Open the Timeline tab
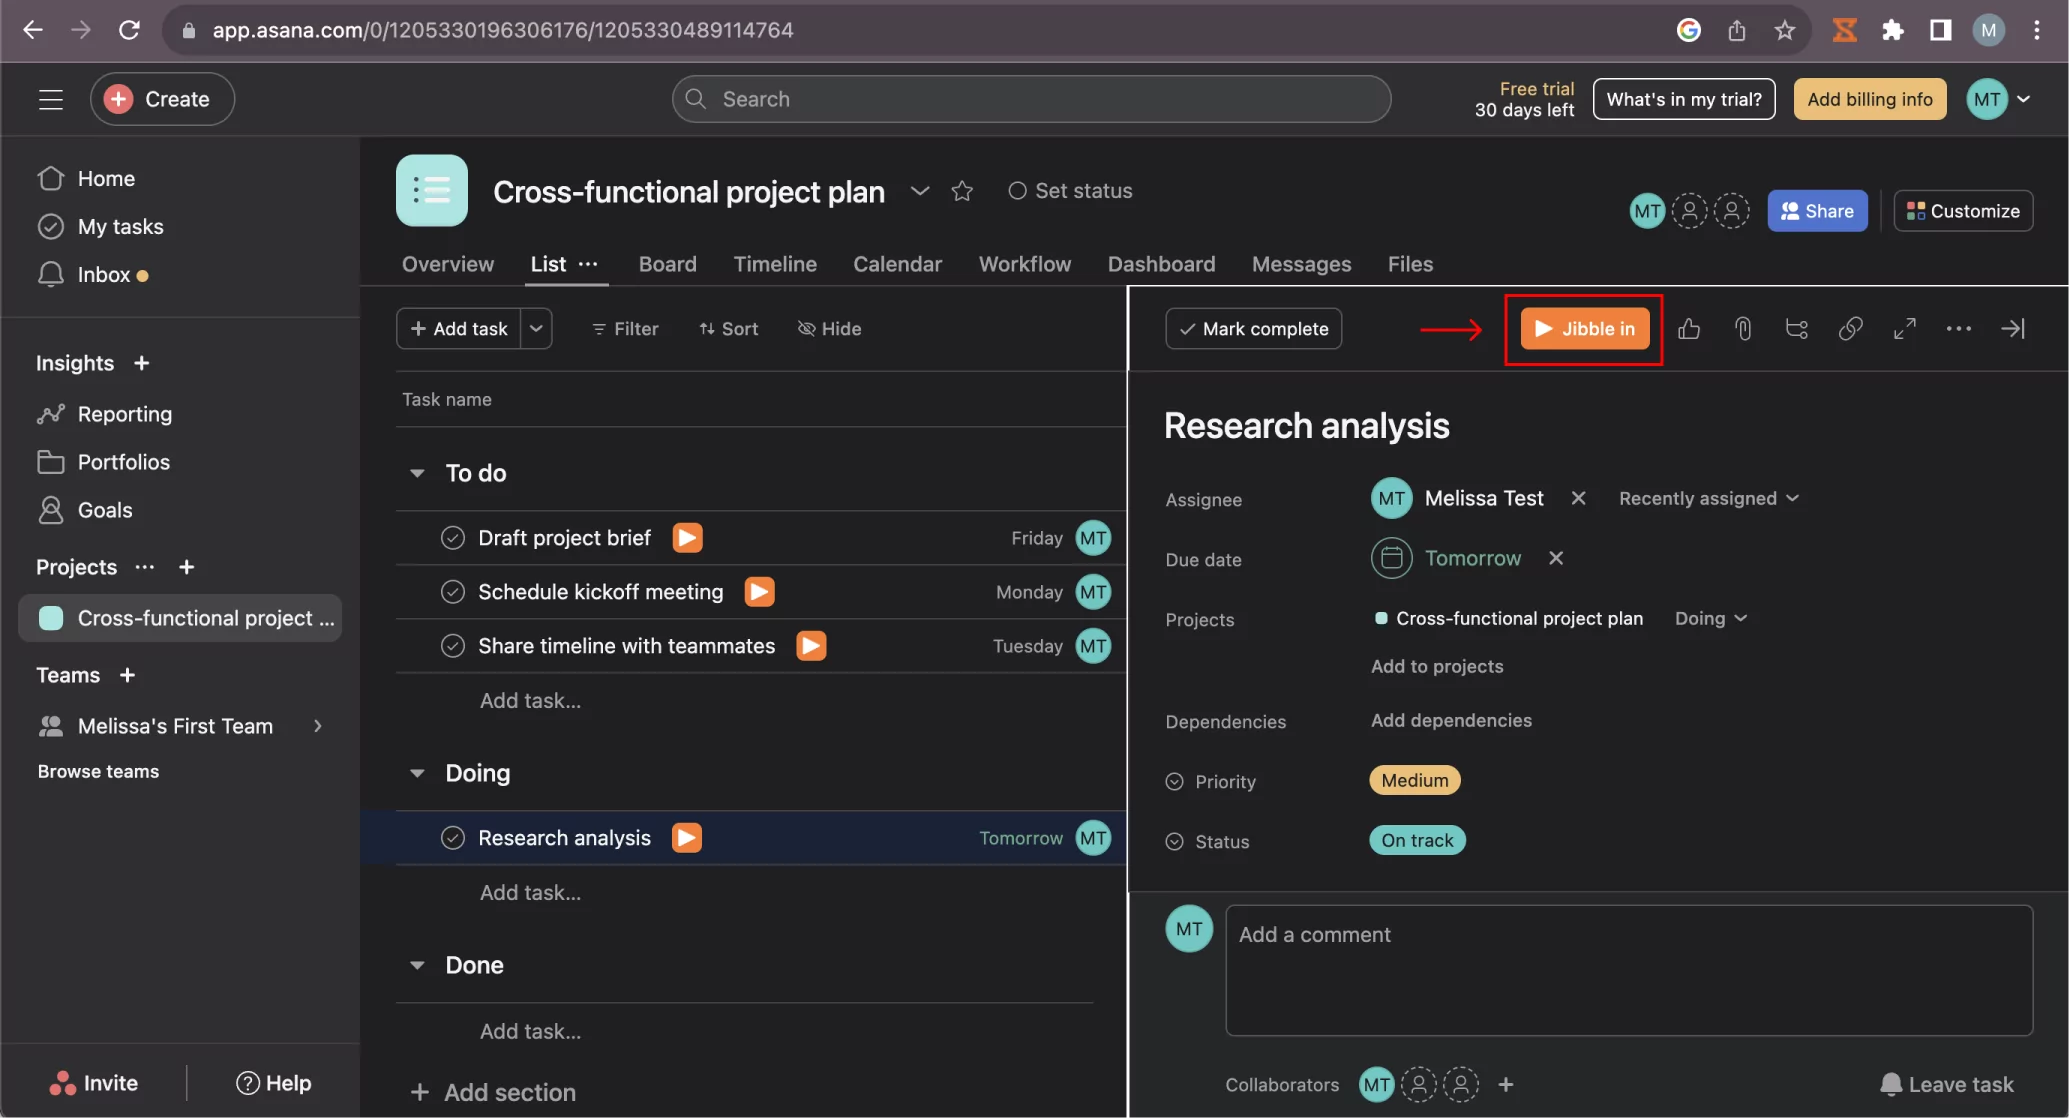2069x1118 pixels. (x=775, y=264)
